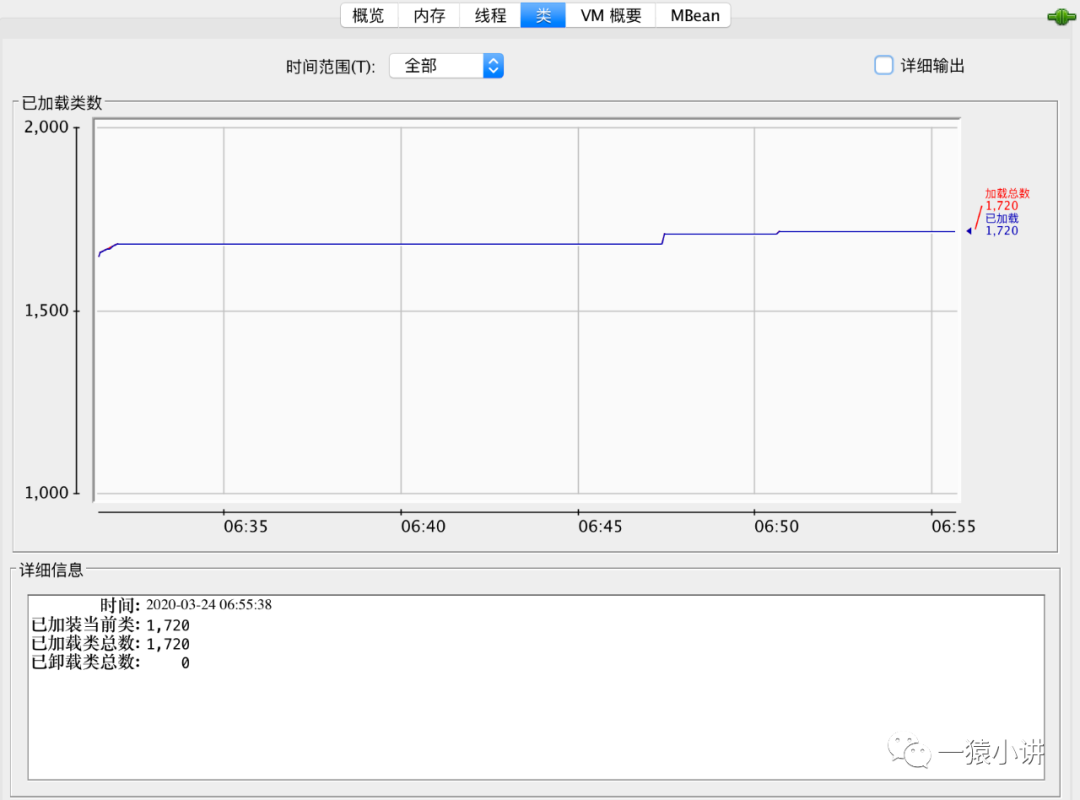Click the 1,500 y-axis label

click(x=46, y=311)
